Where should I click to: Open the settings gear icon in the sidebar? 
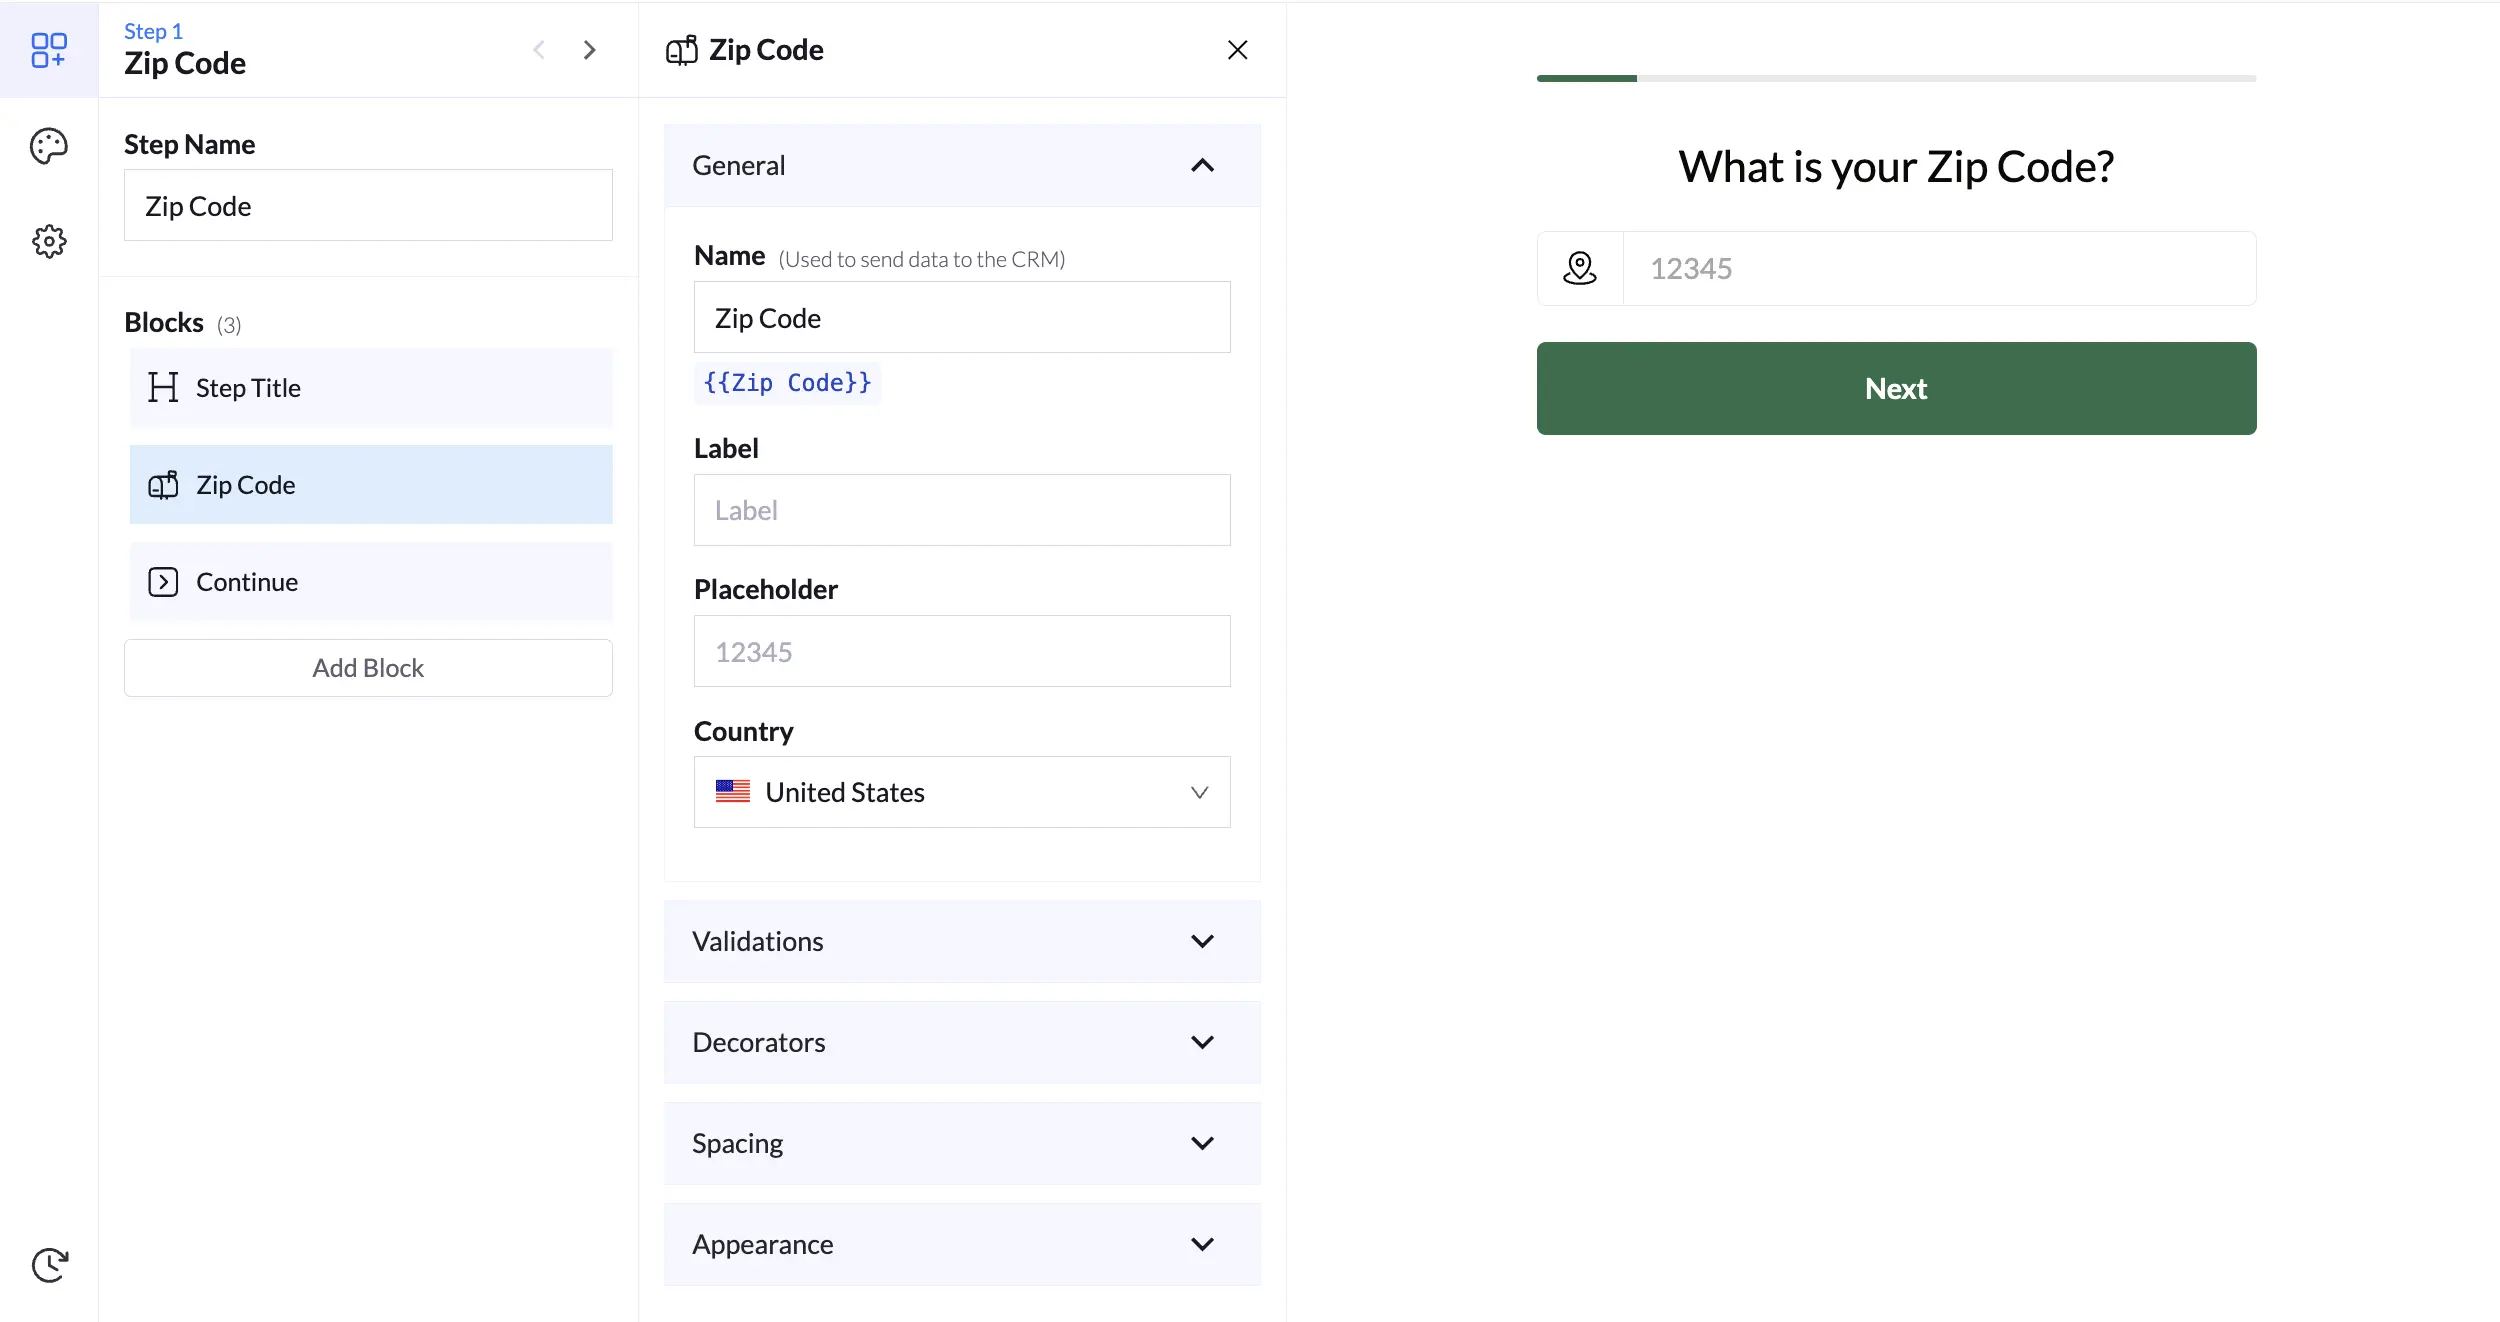coord(49,241)
